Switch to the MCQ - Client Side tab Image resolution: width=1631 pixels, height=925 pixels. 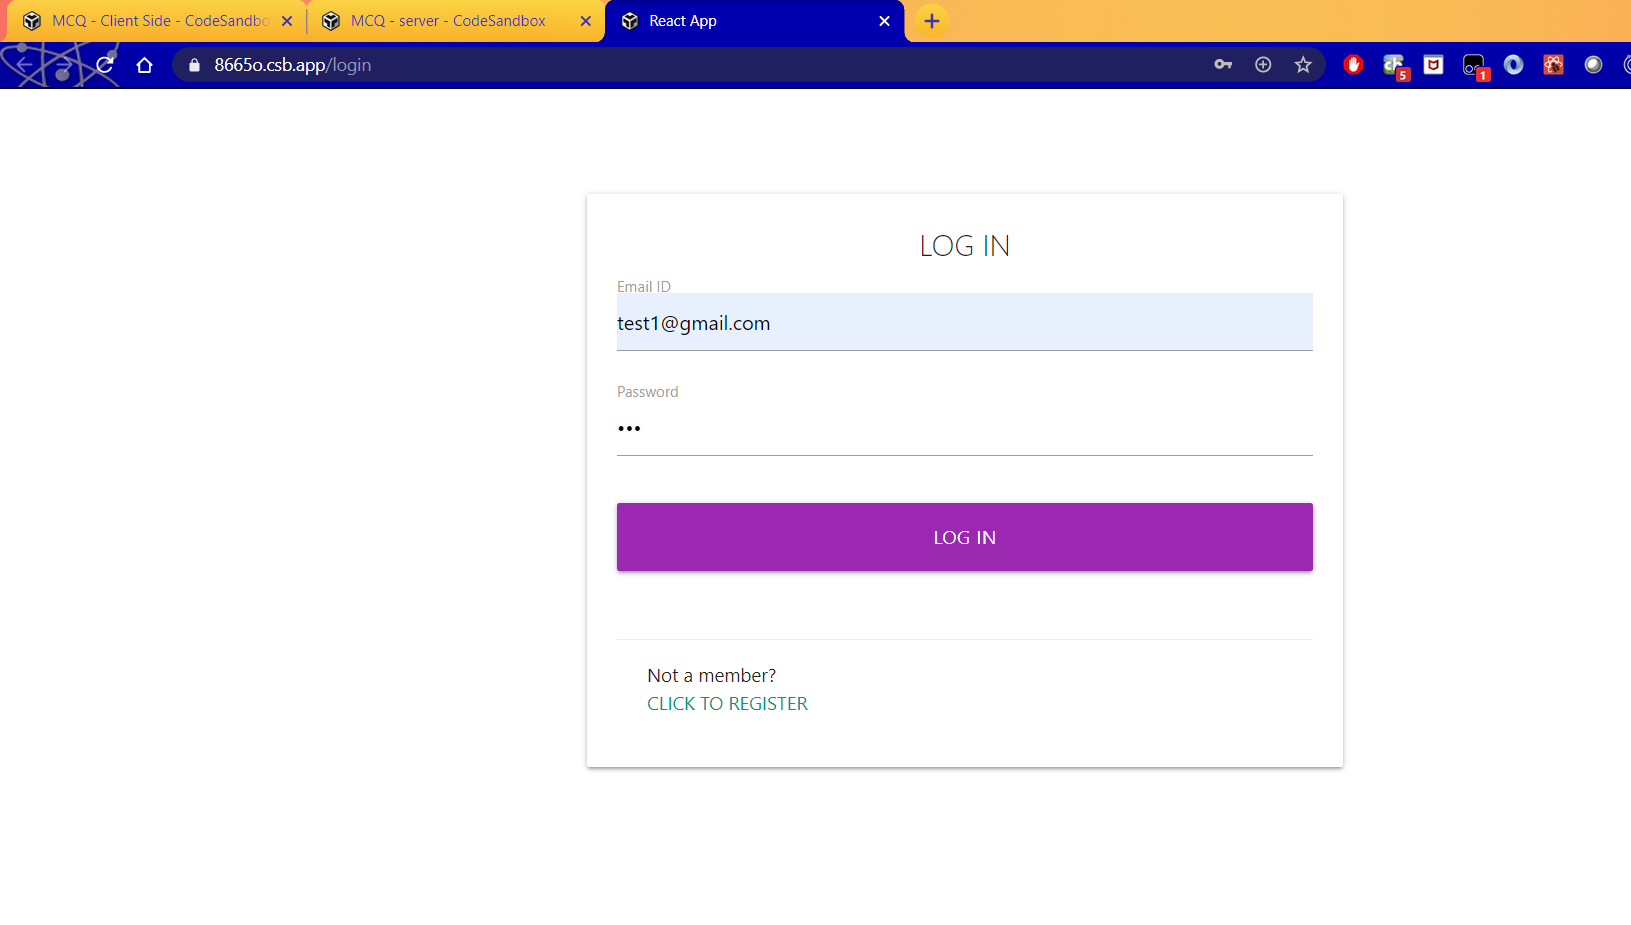pos(150,20)
